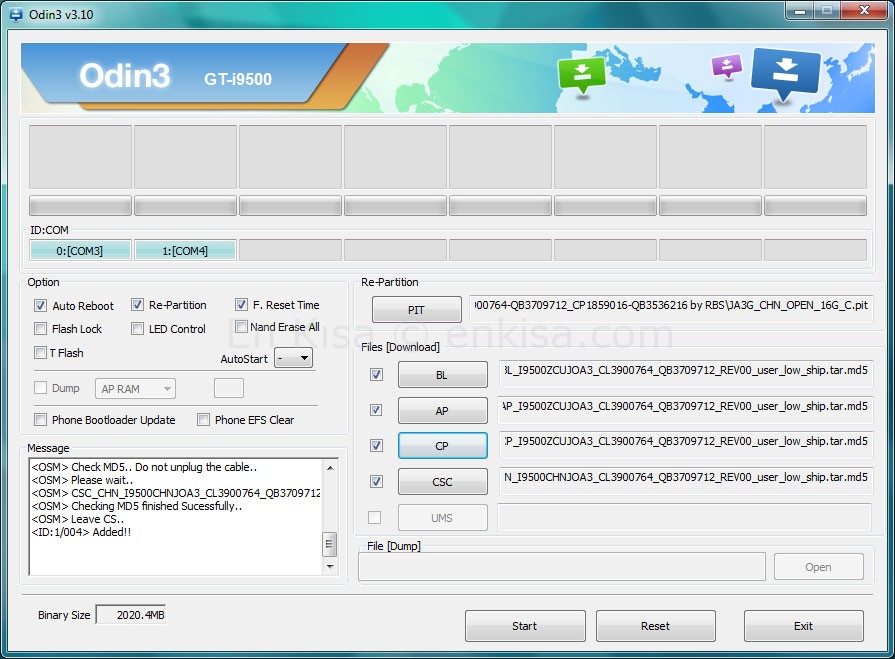The width and height of the screenshot is (895, 659).
Task: Click "<OSM> Please wait.." log line
Action: click(x=82, y=480)
